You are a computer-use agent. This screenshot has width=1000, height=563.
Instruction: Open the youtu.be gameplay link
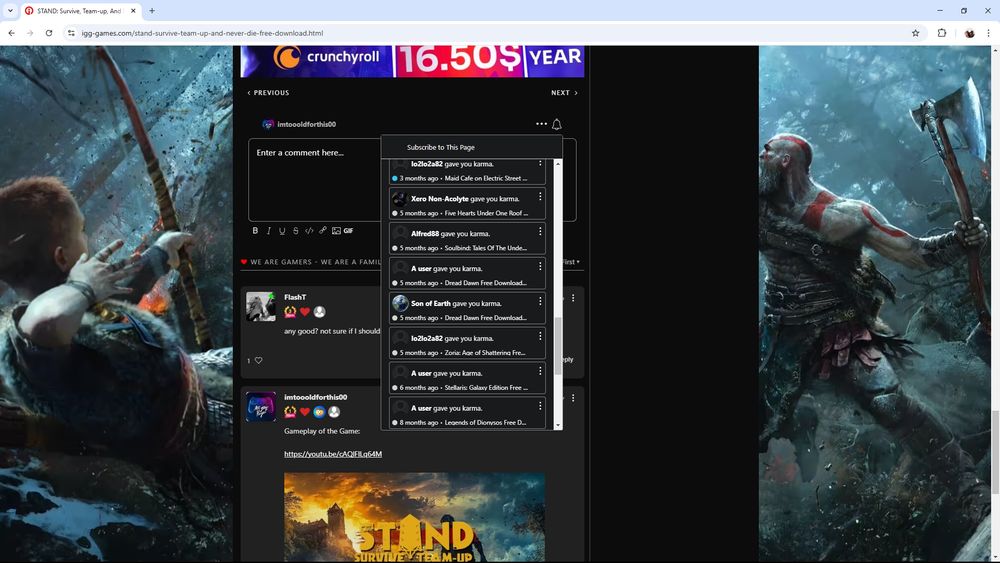333,454
